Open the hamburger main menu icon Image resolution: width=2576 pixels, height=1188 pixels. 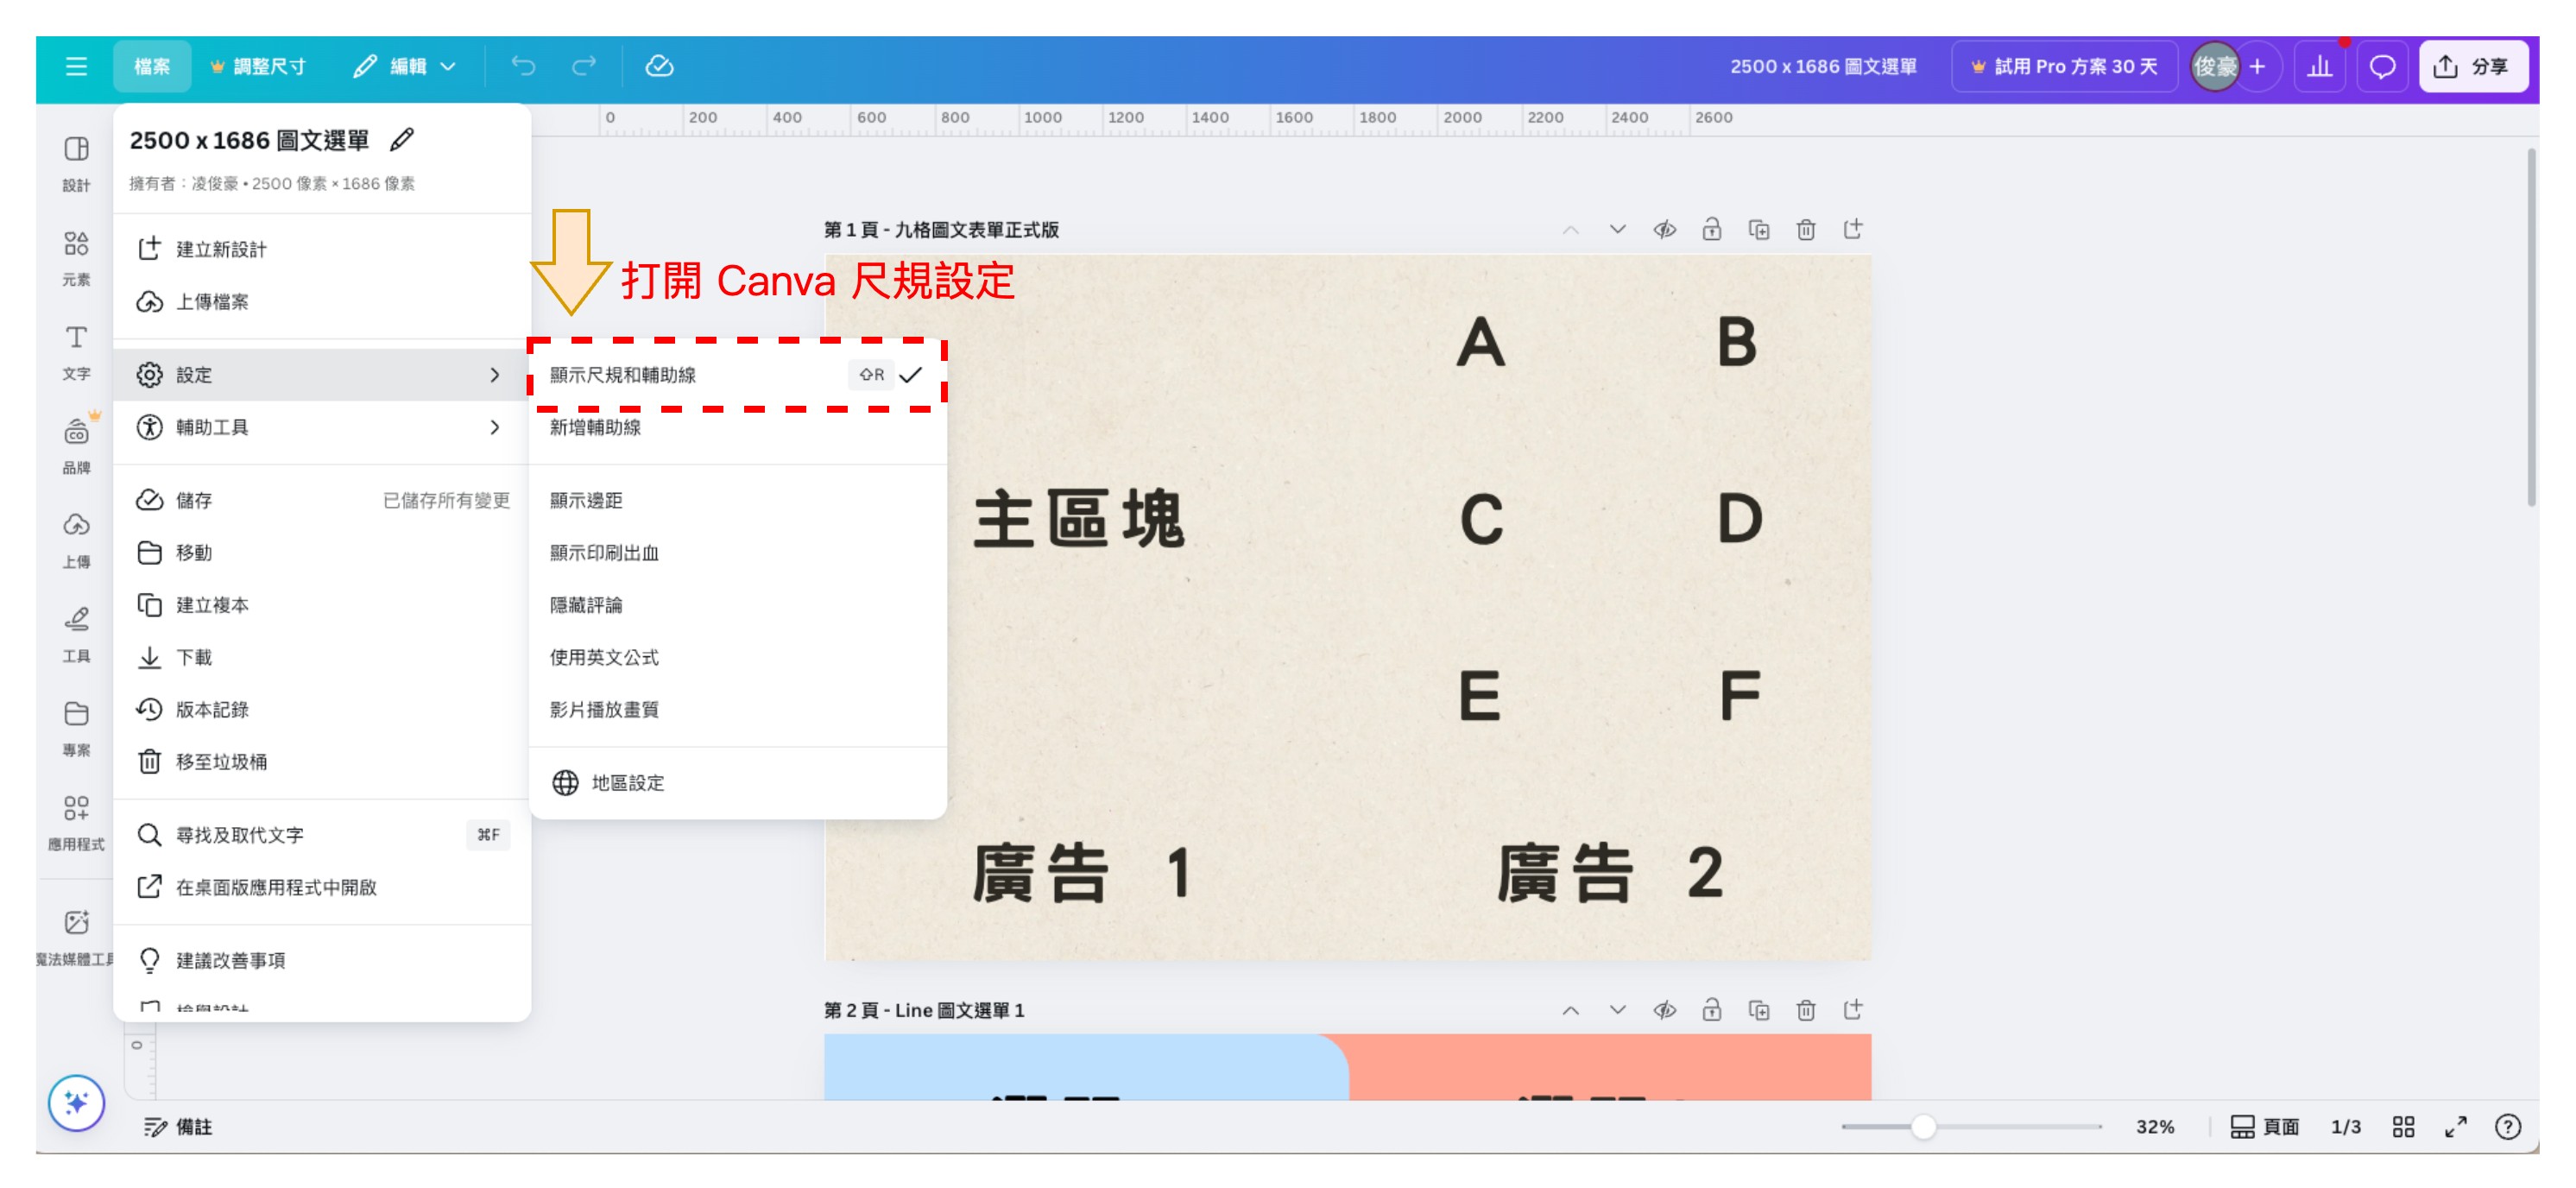point(76,66)
